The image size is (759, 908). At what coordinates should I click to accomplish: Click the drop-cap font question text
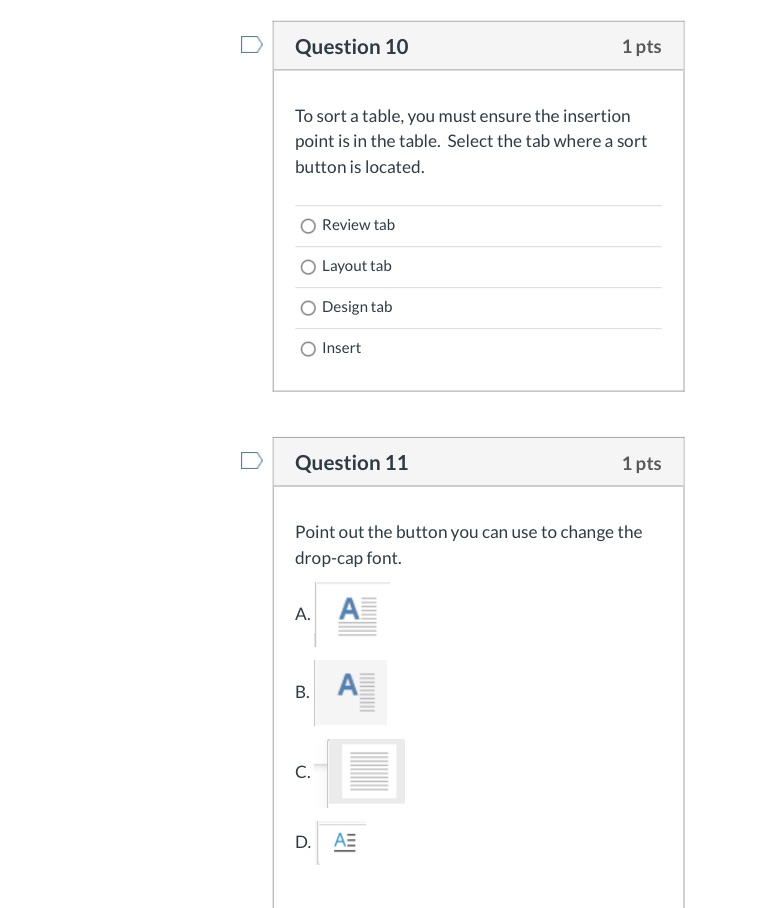[x=468, y=545]
